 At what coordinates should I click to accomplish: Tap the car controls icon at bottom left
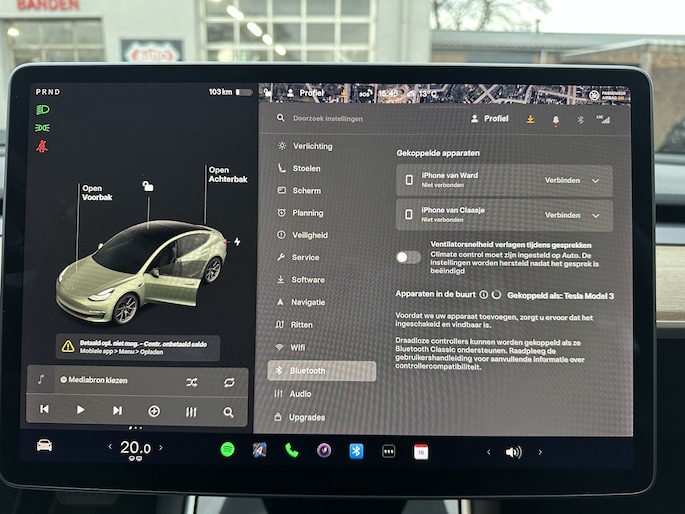pyautogui.click(x=45, y=446)
